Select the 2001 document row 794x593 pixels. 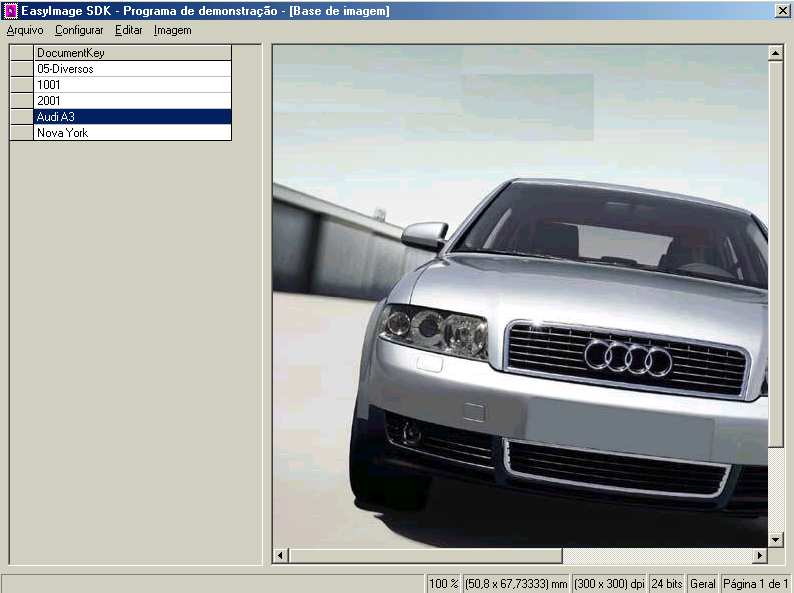[x=132, y=101]
